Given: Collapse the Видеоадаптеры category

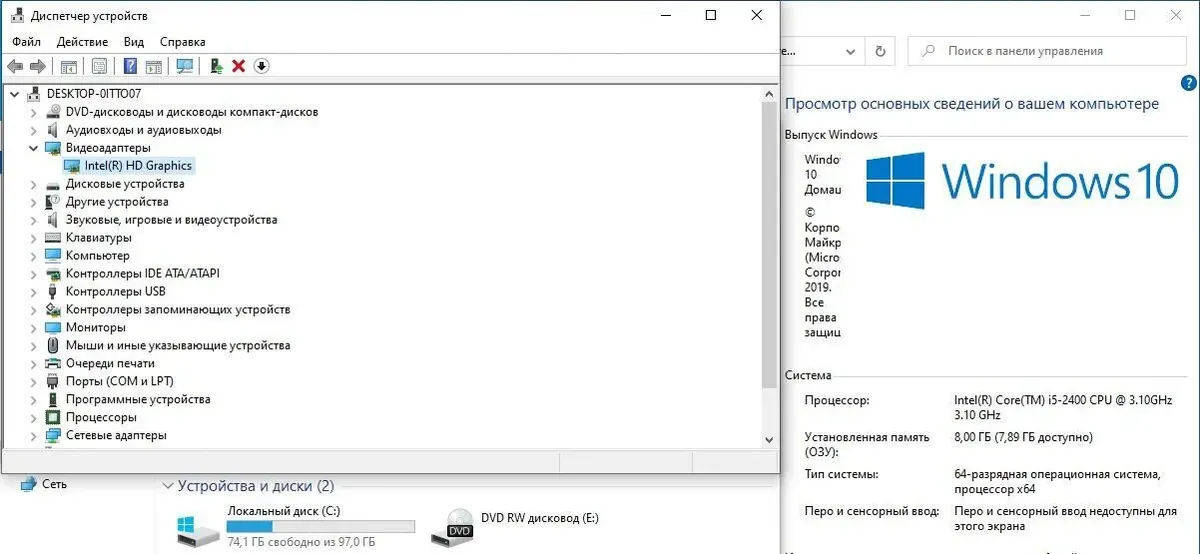Looking at the screenshot, I should tap(33, 148).
